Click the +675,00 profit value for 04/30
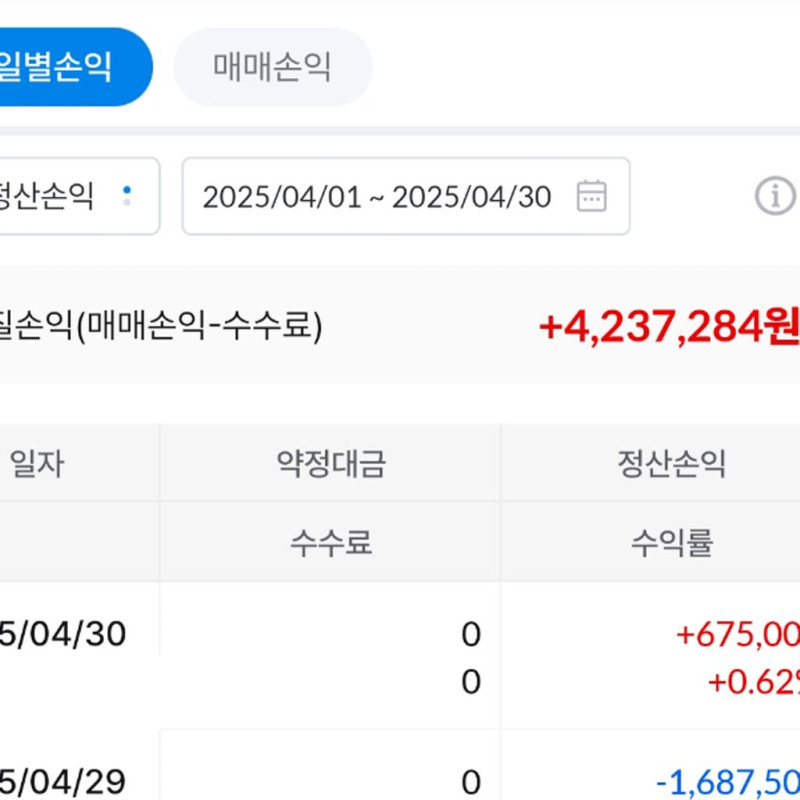The image size is (800, 800). 737,634
